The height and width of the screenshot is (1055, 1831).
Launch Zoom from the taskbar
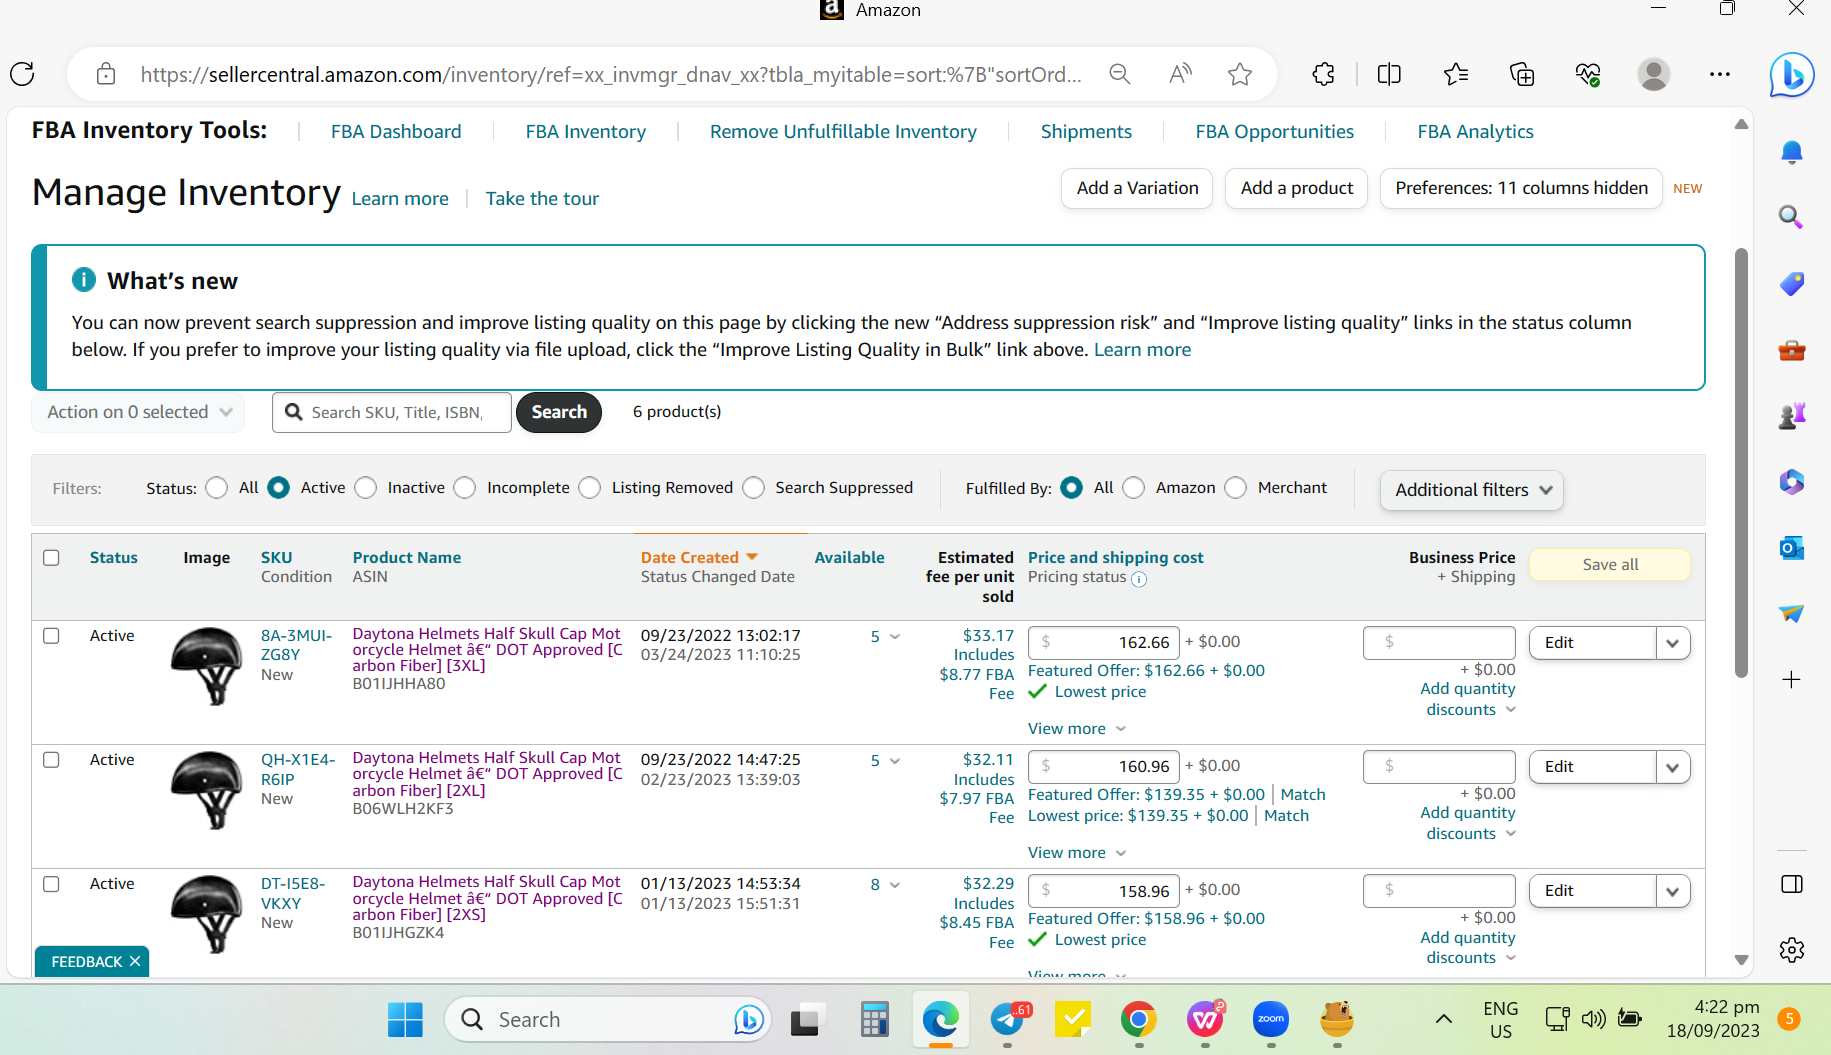tap(1271, 1019)
